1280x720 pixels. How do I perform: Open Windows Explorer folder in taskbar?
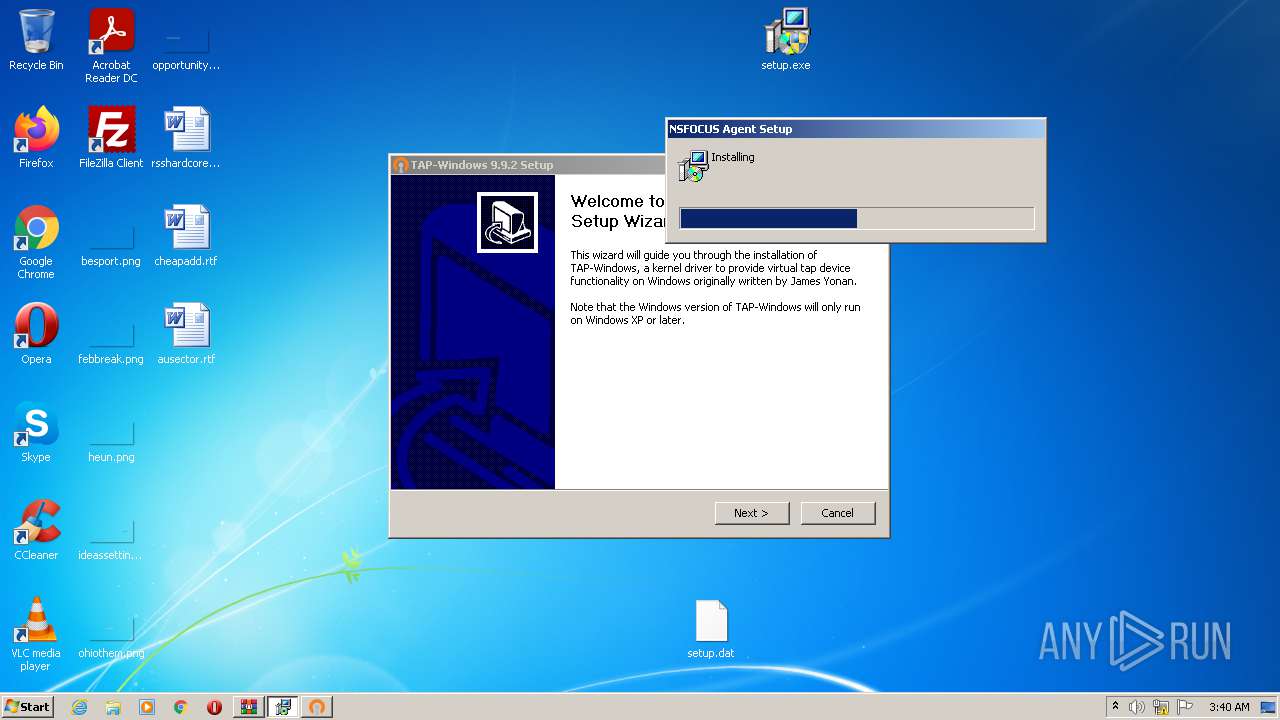tap(113, 707)
